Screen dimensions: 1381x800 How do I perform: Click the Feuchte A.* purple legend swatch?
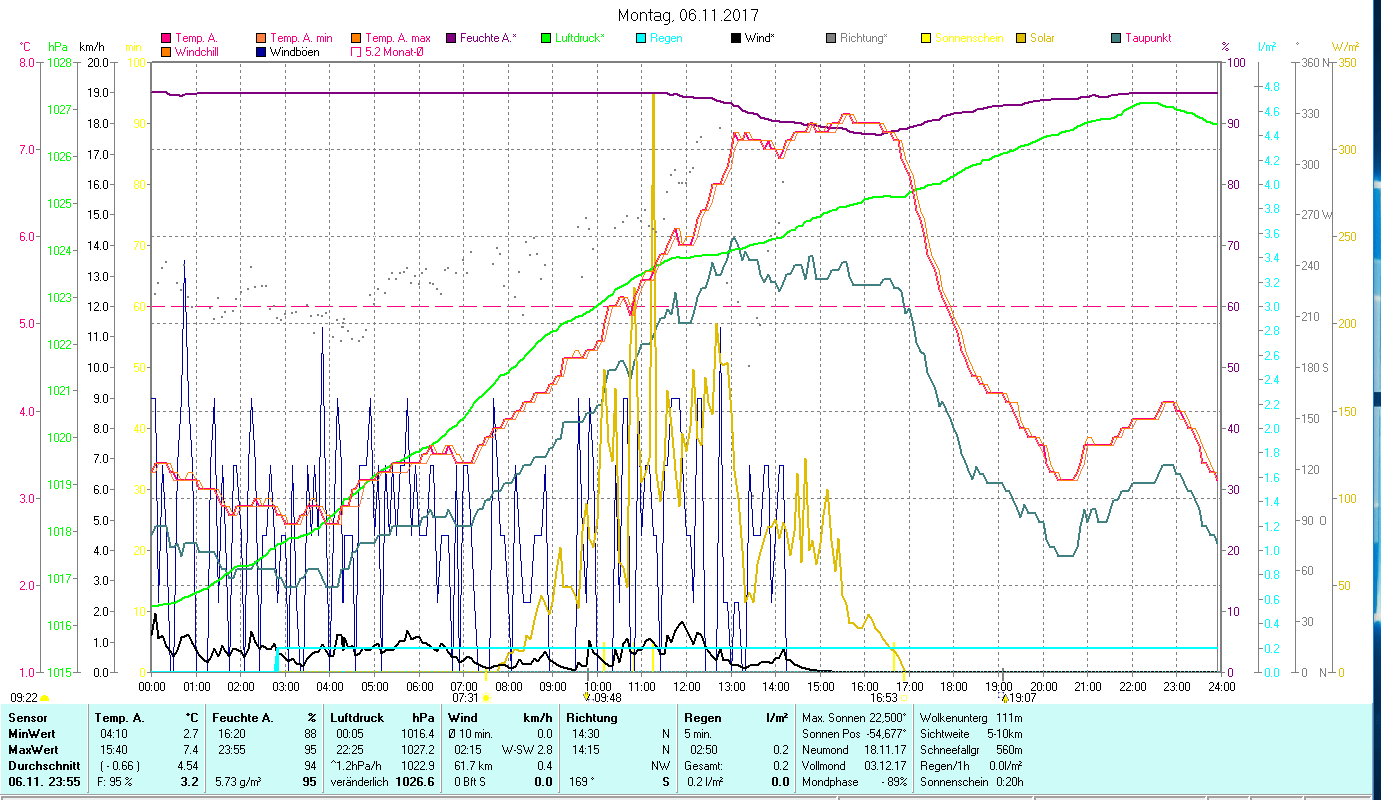(450, 38)
